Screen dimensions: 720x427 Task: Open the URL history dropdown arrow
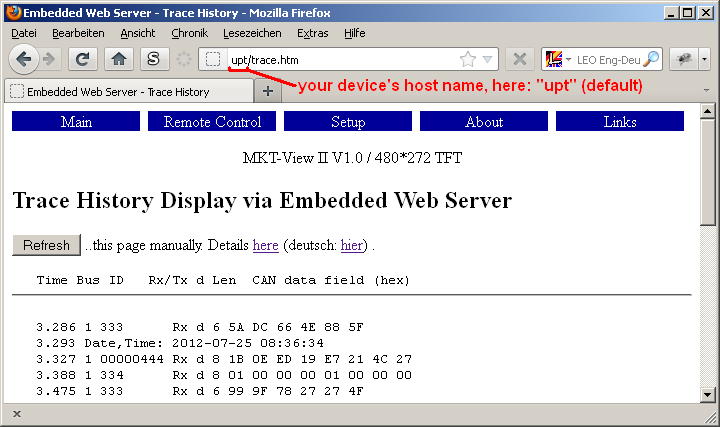(488, 60)
